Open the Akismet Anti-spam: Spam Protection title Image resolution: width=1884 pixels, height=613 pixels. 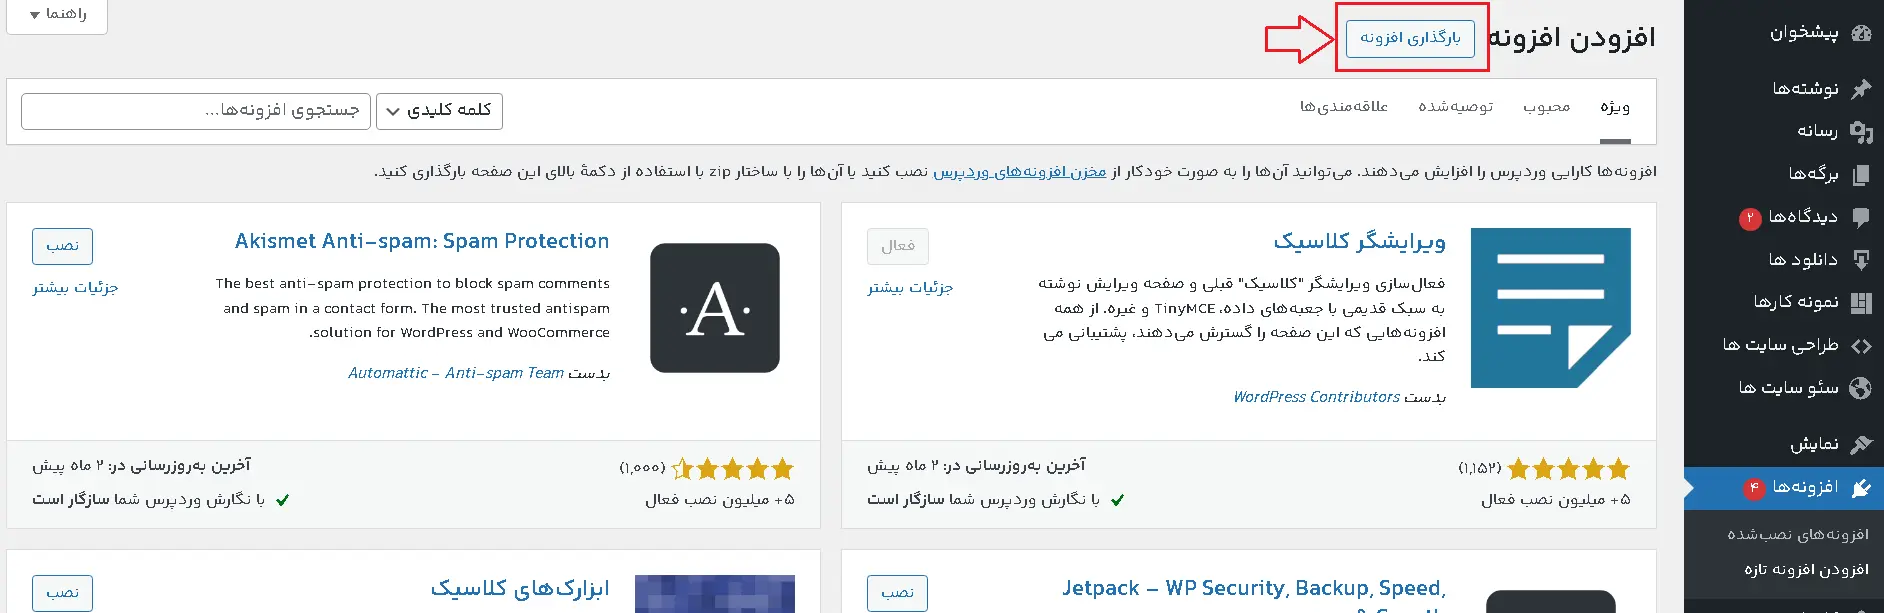[422, 241]
